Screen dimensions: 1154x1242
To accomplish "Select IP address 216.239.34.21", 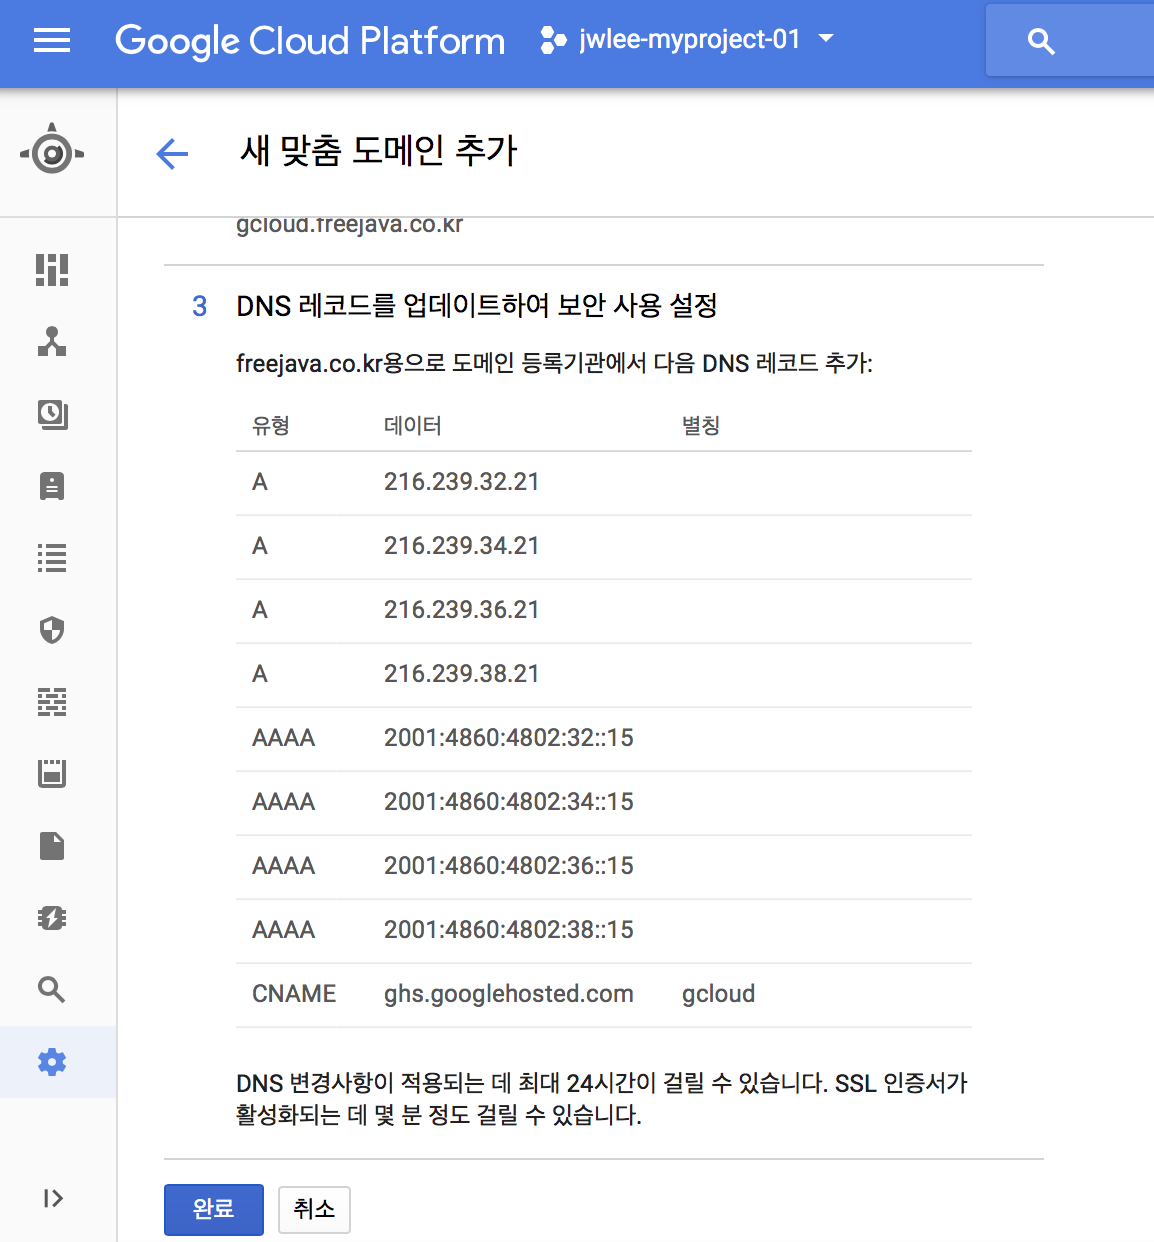I will 461,546.
